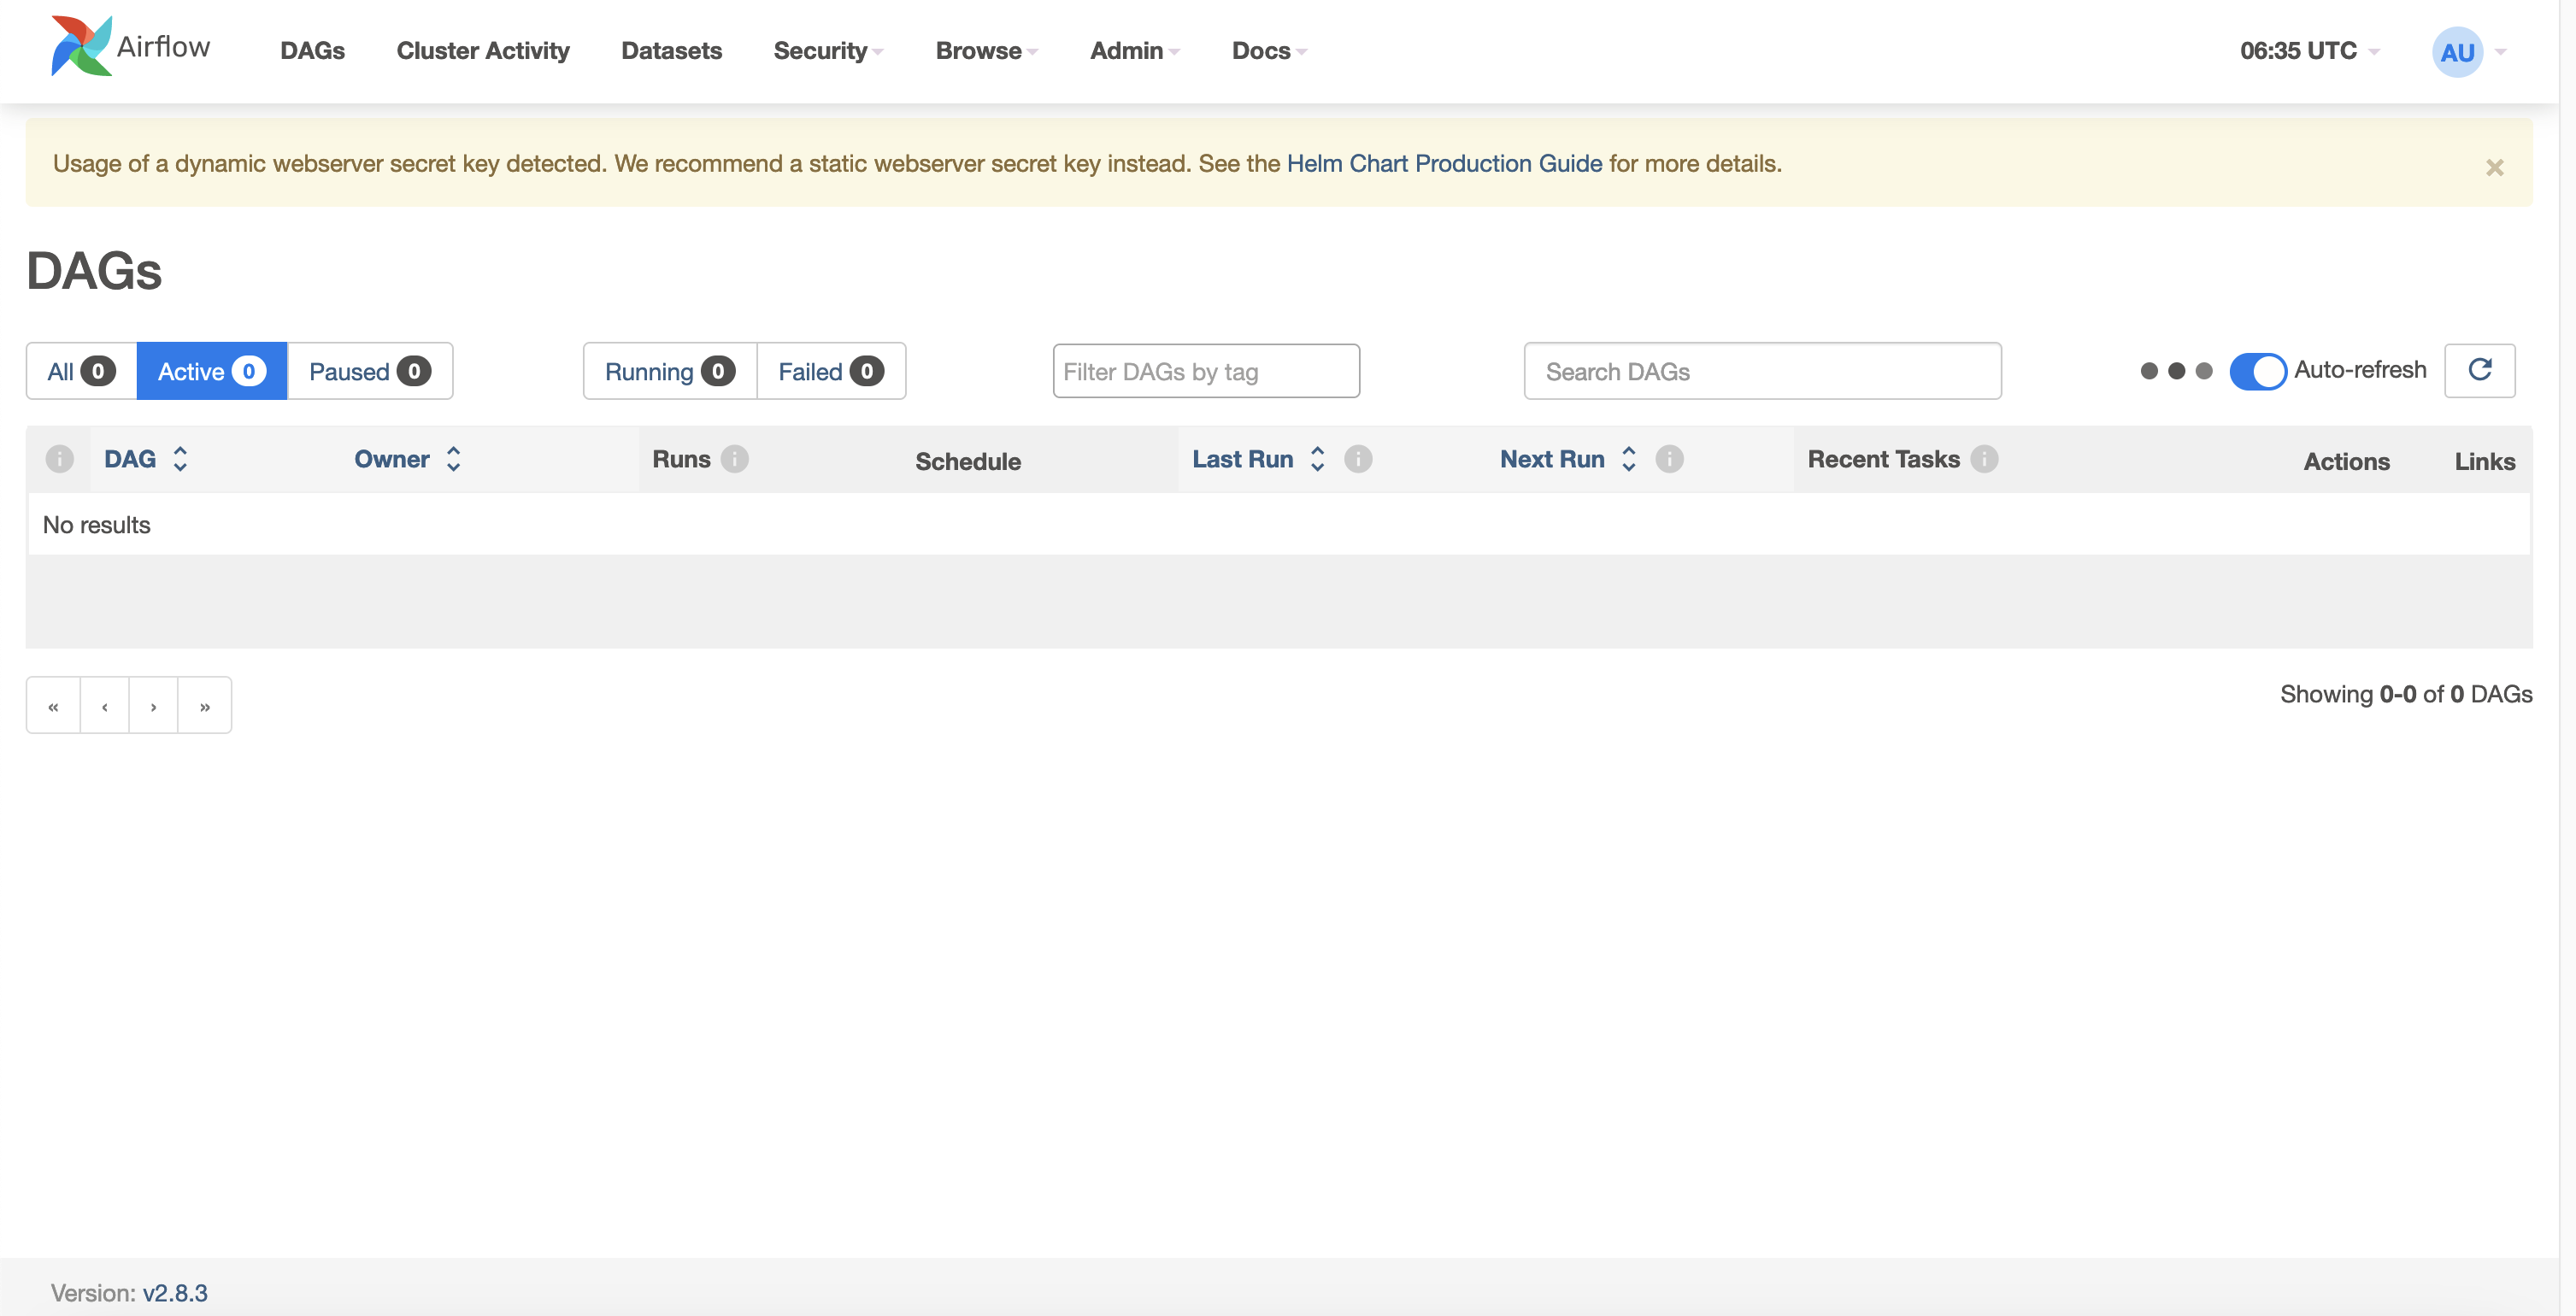The width and height of the screenshot is (2576, 1316).
Task: Click the Search DAGs input field
Action: 1761,372
